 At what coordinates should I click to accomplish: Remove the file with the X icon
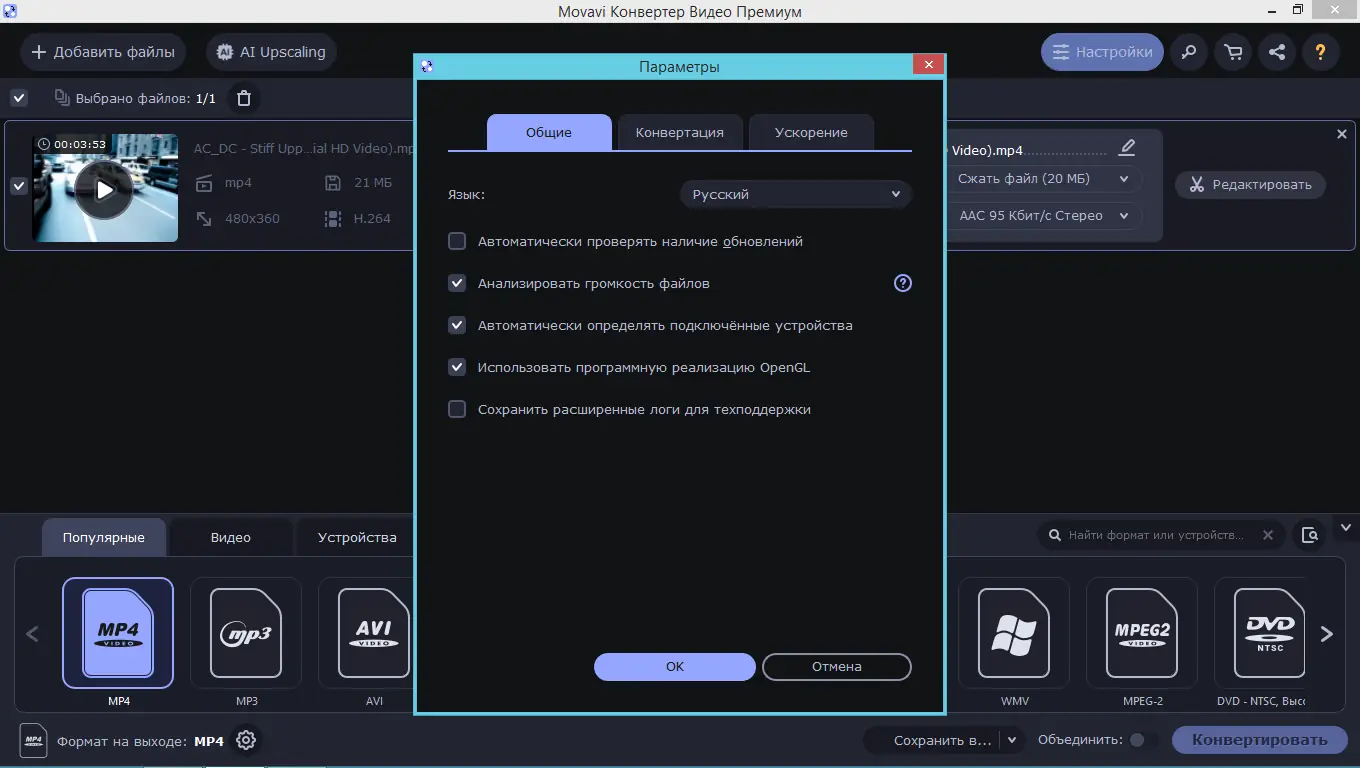1342,134
